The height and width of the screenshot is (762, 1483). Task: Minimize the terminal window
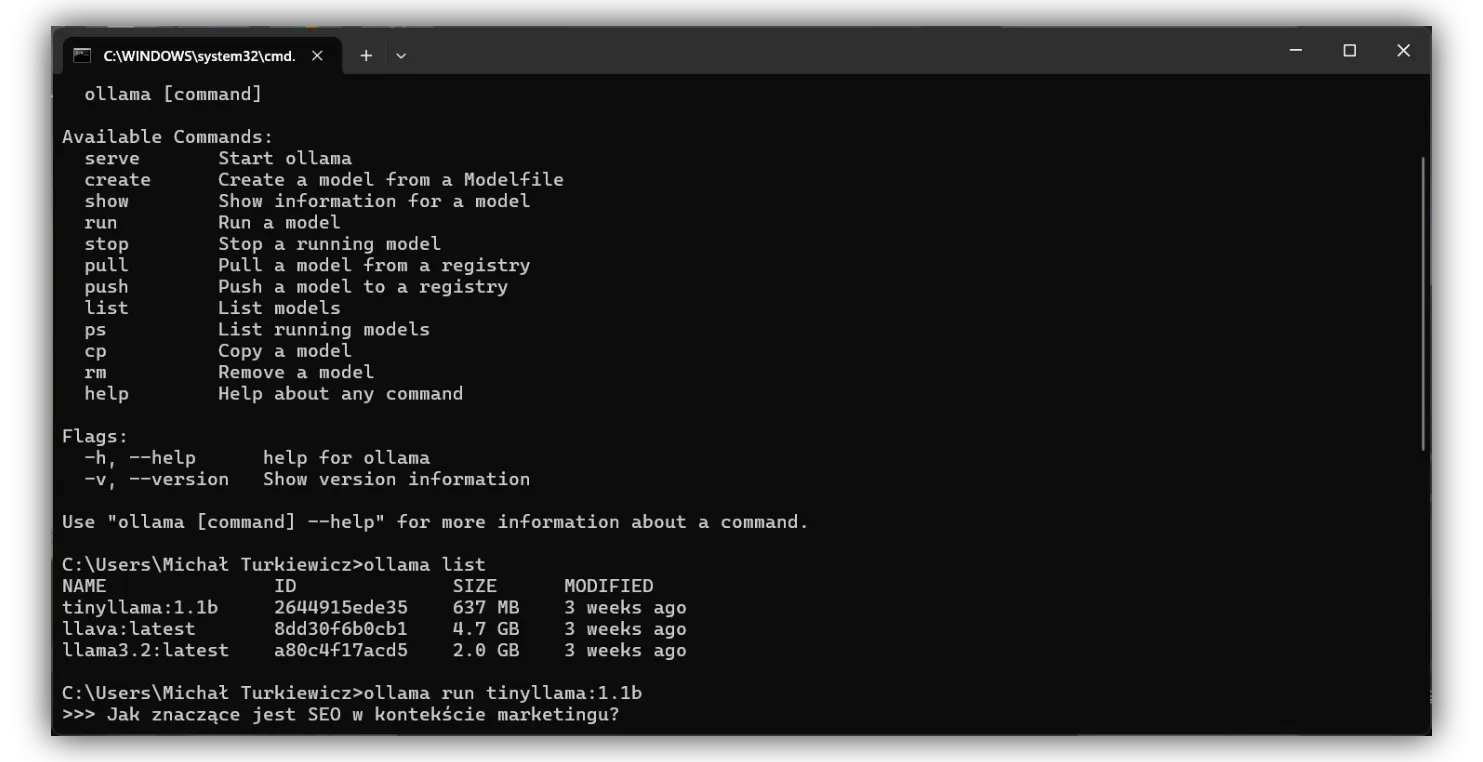pyautogui.click(x=1296, y=51)
